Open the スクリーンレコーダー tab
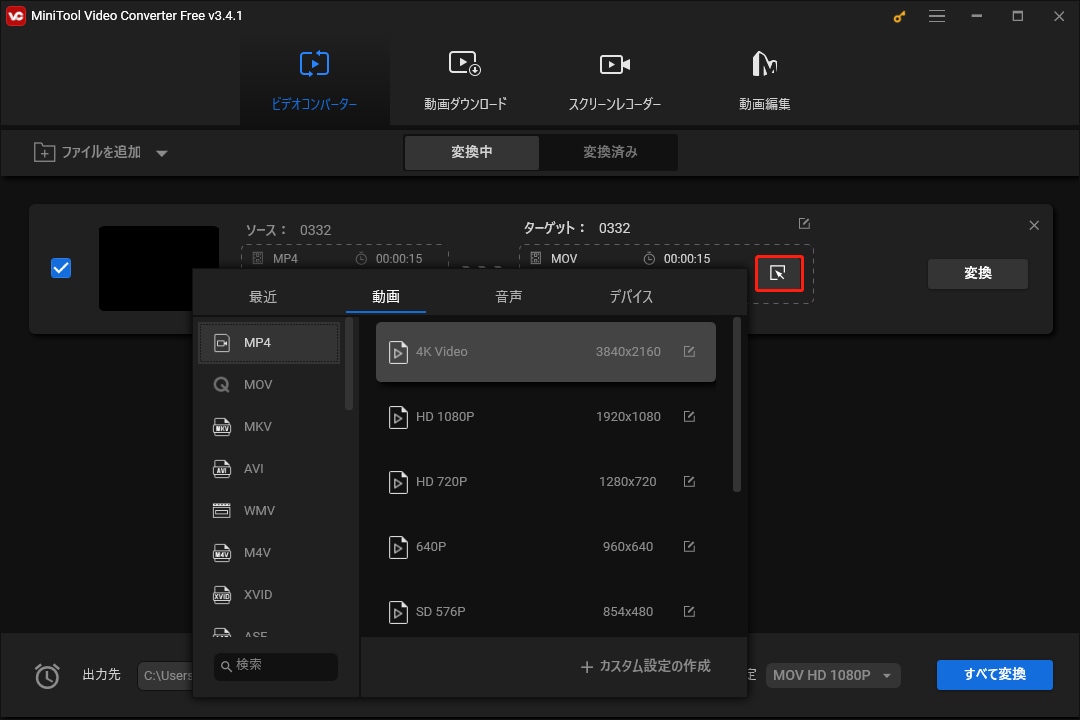Viewport: 1080px width, 720px height. pyautogui.click(x=614, y=80)
